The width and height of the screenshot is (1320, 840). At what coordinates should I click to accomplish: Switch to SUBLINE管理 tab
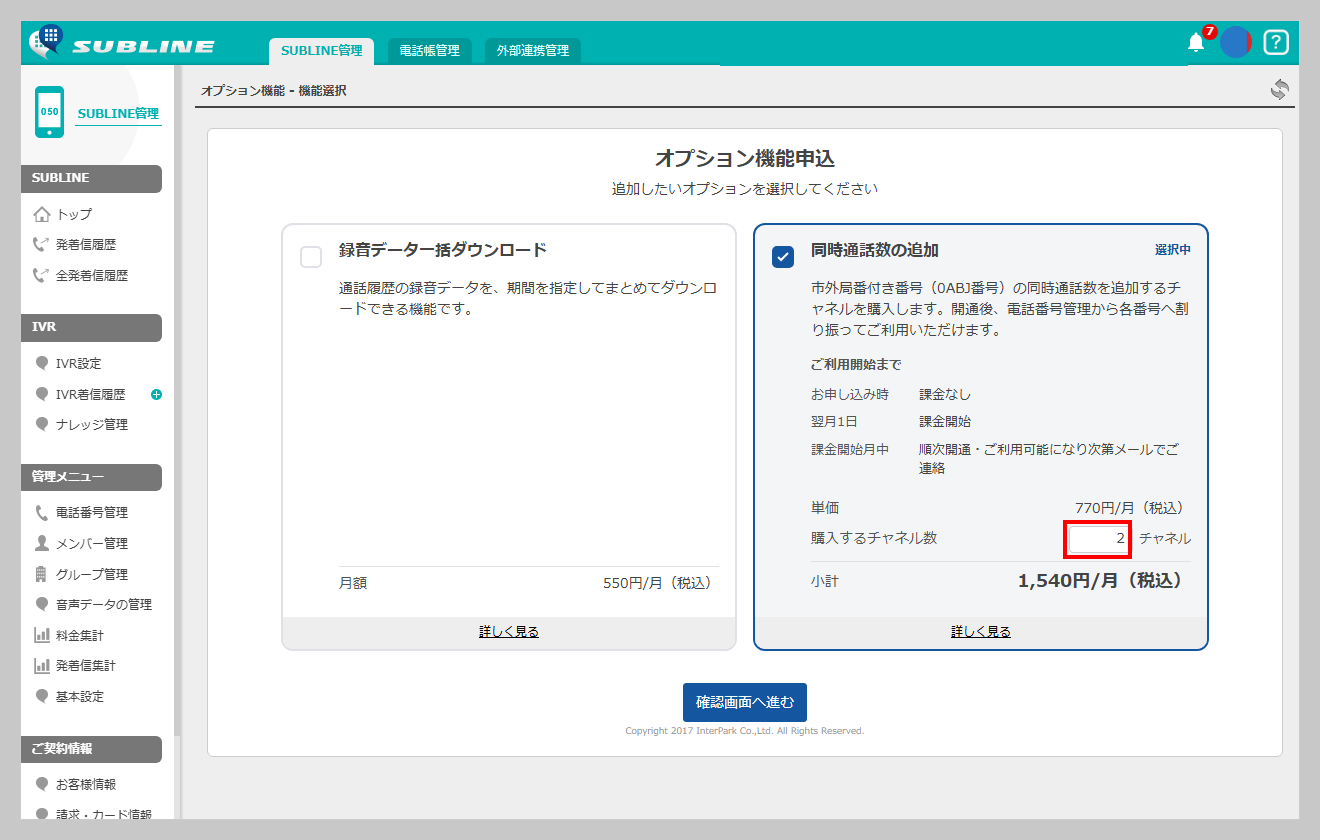coord(321,50)
